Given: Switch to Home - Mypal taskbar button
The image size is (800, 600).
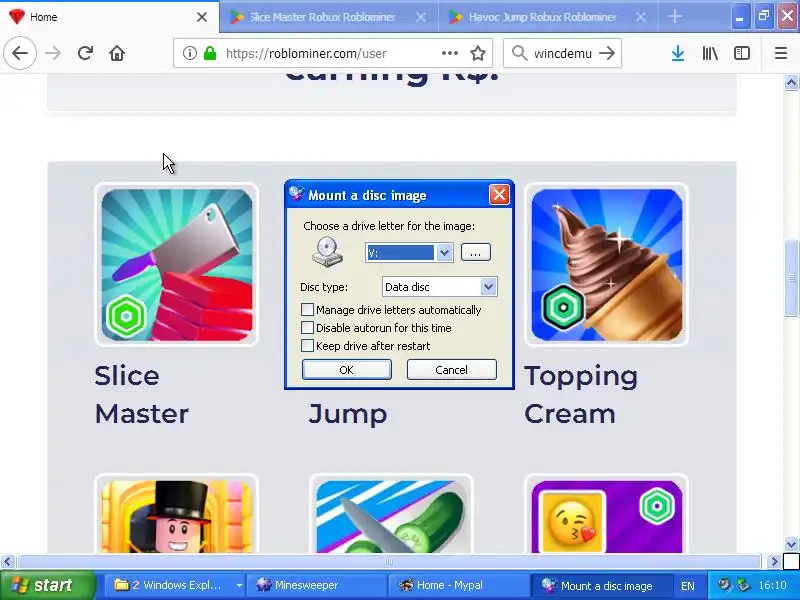Looking at the screenshot, I should pos(458,585).
